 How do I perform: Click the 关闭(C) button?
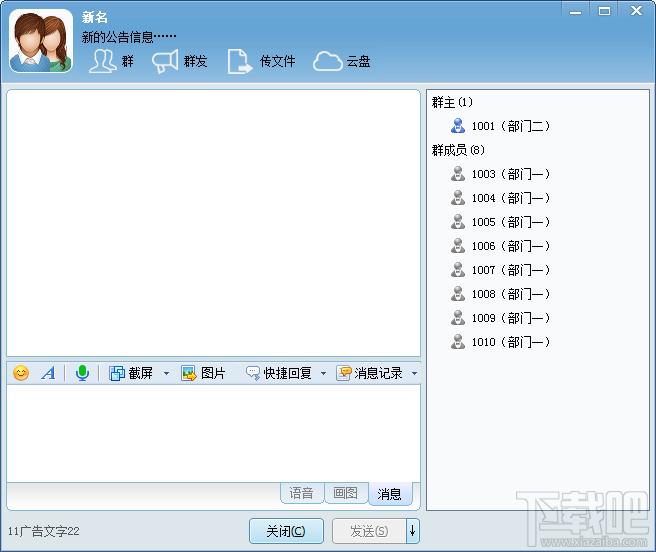pyautogui.click(x=286, y=531)
